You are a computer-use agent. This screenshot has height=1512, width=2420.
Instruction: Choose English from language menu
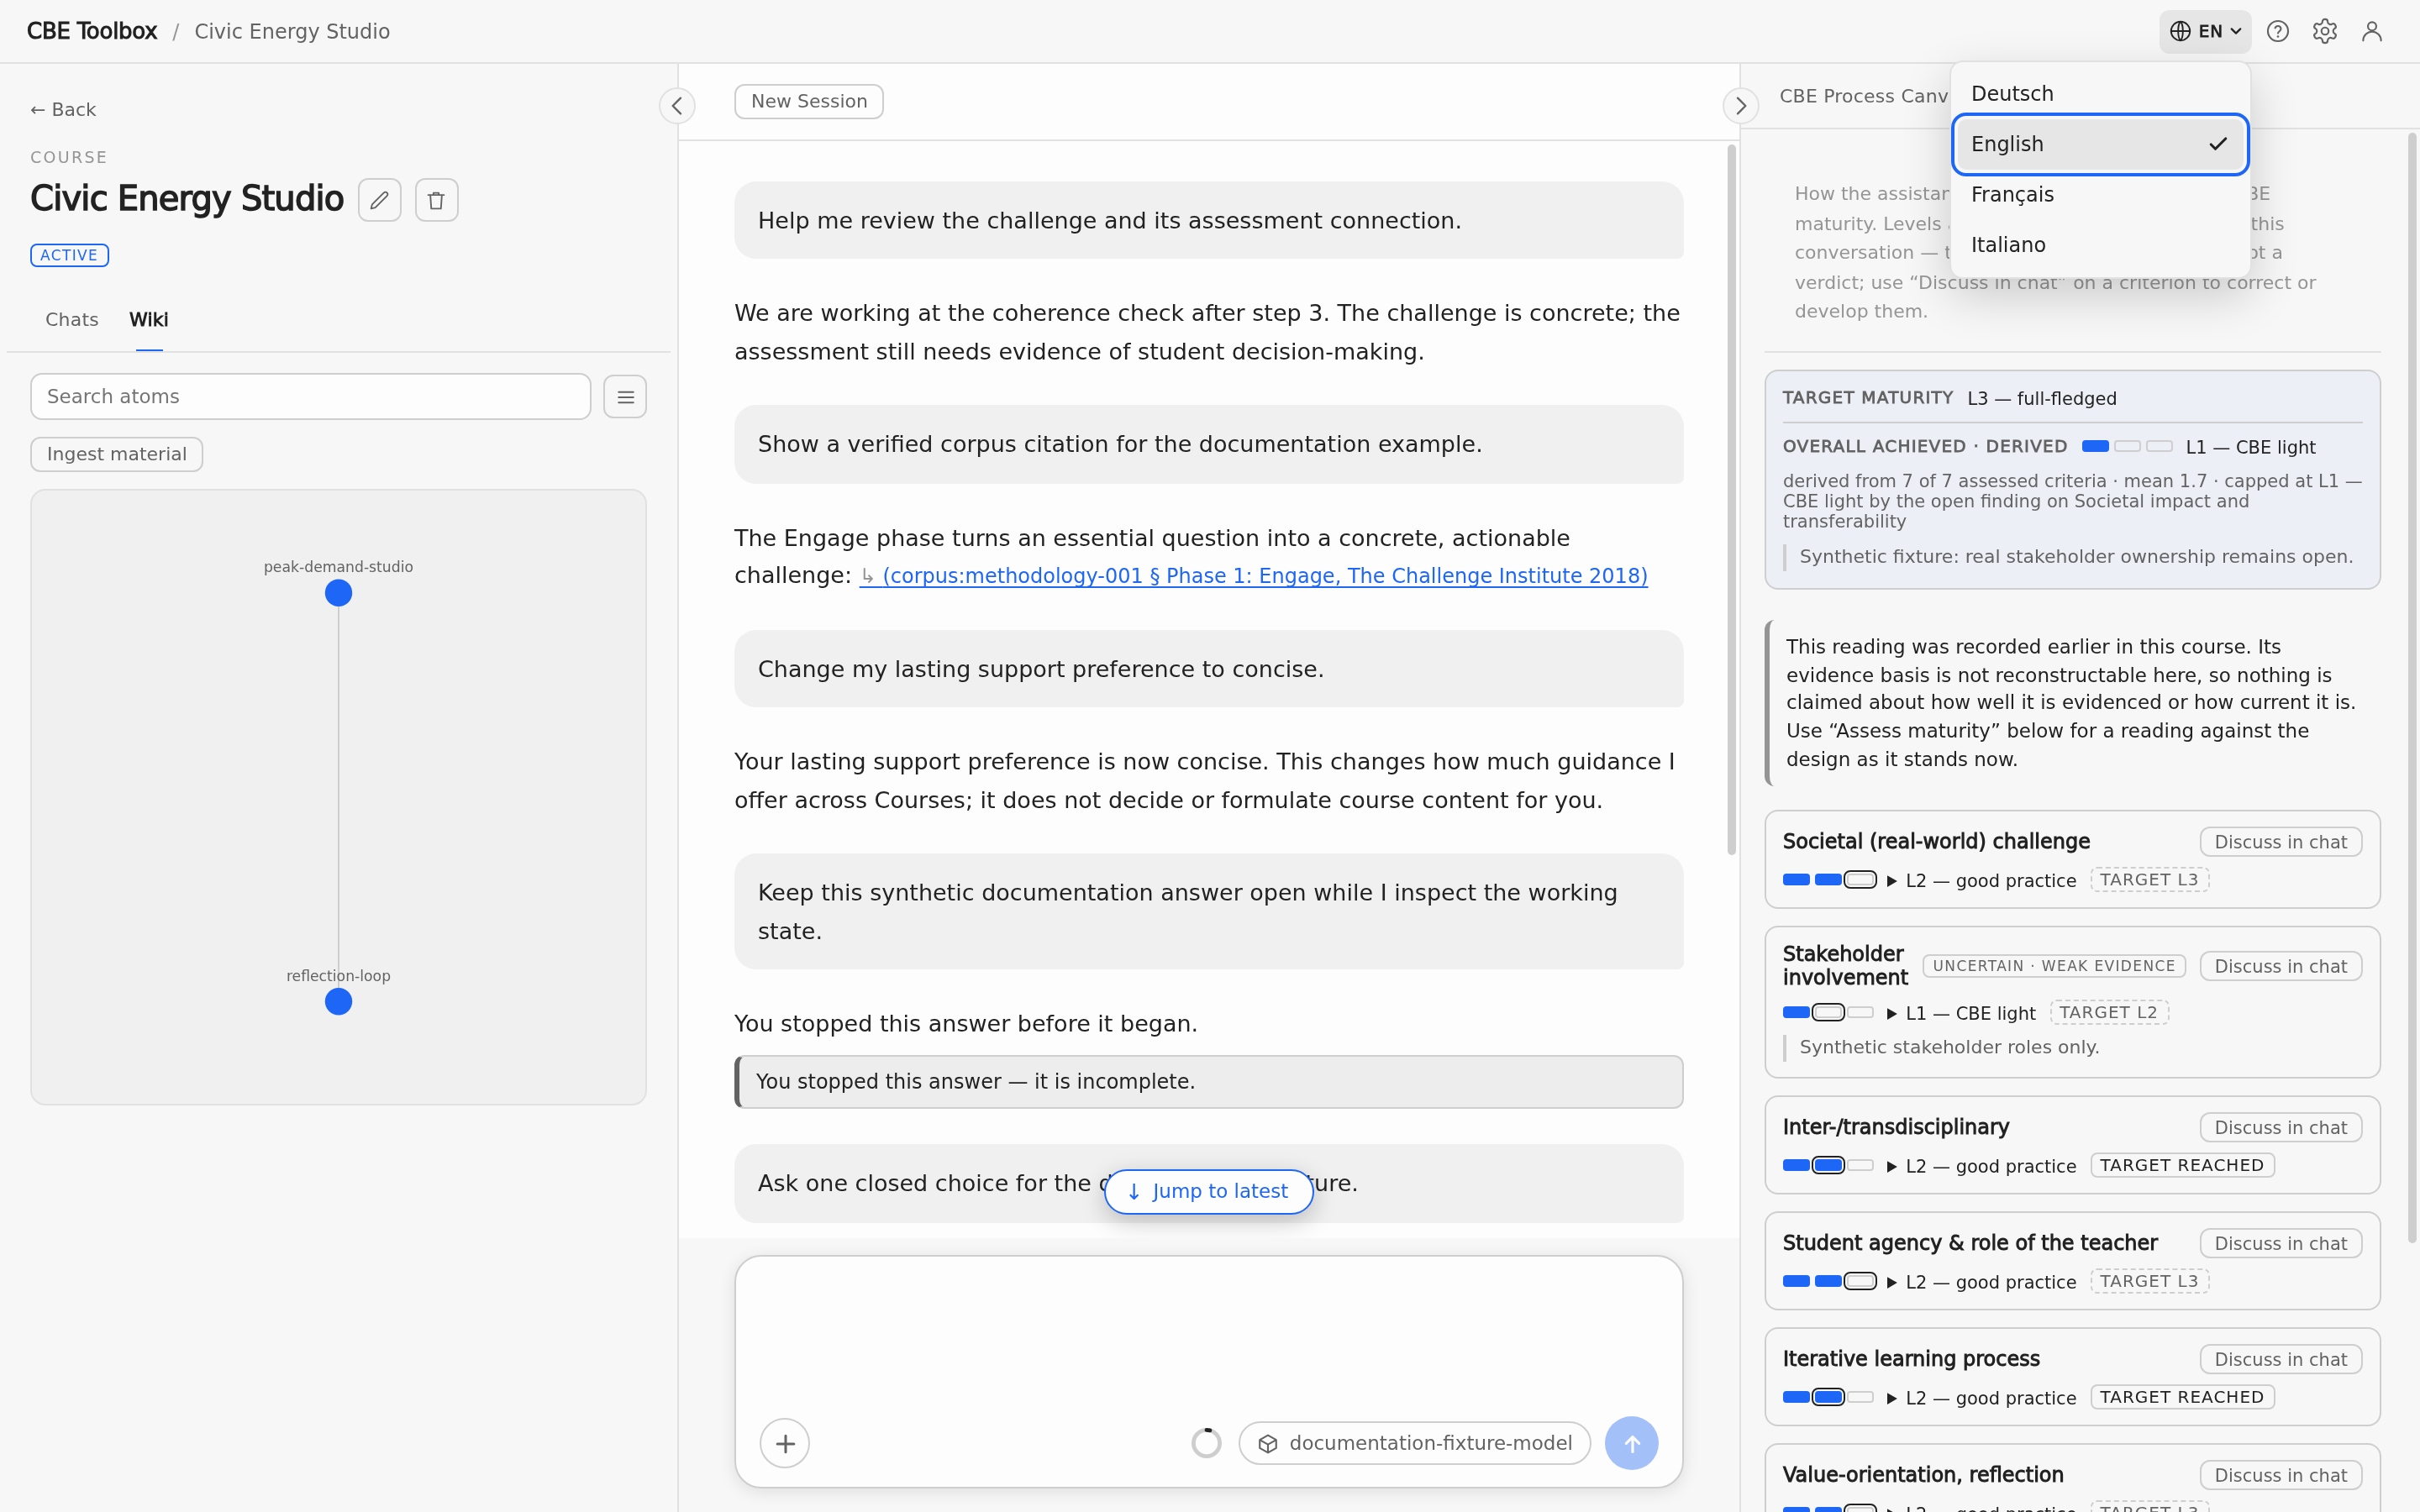pyautogui.click(x=2099, y=144)
